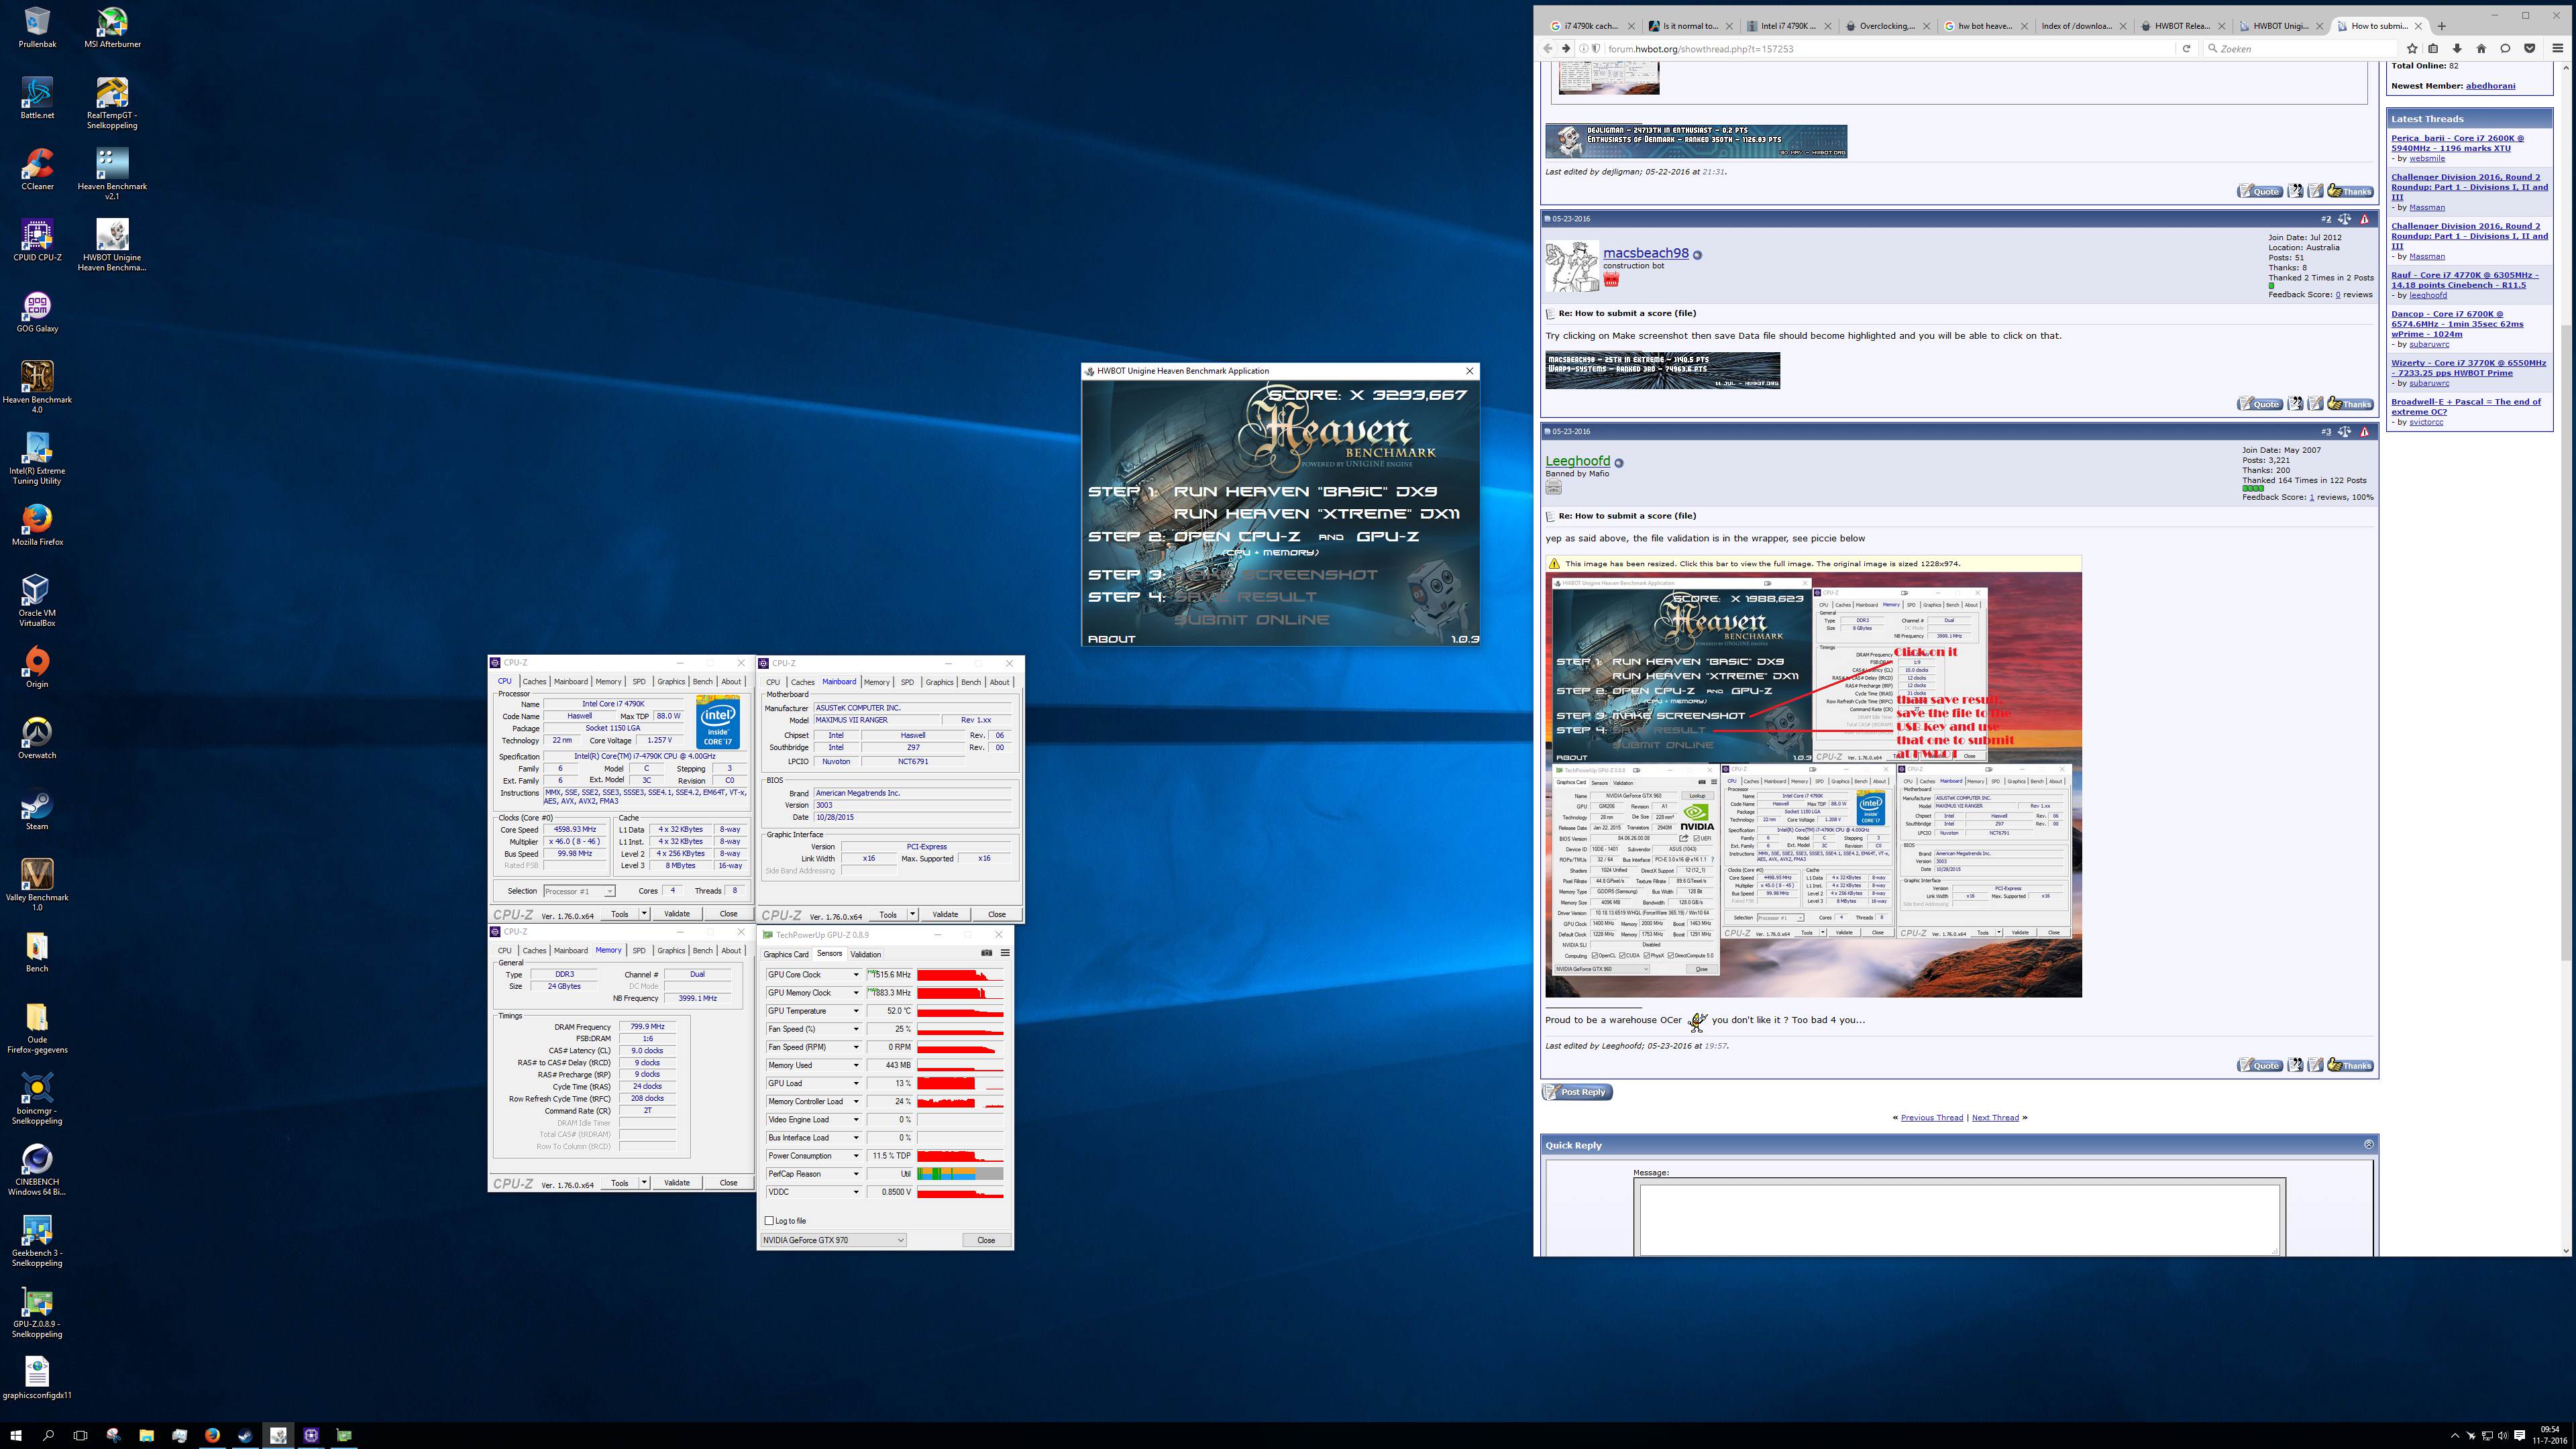Click Validate in CPU-Z processor window
2576x1449 pixels.
coord(677,913)
